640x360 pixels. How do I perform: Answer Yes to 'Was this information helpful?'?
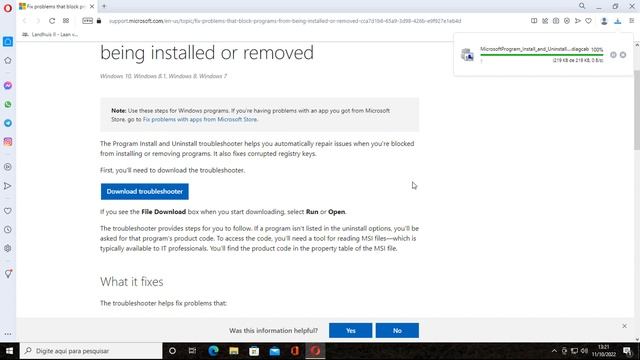click(x=351, y=331)
